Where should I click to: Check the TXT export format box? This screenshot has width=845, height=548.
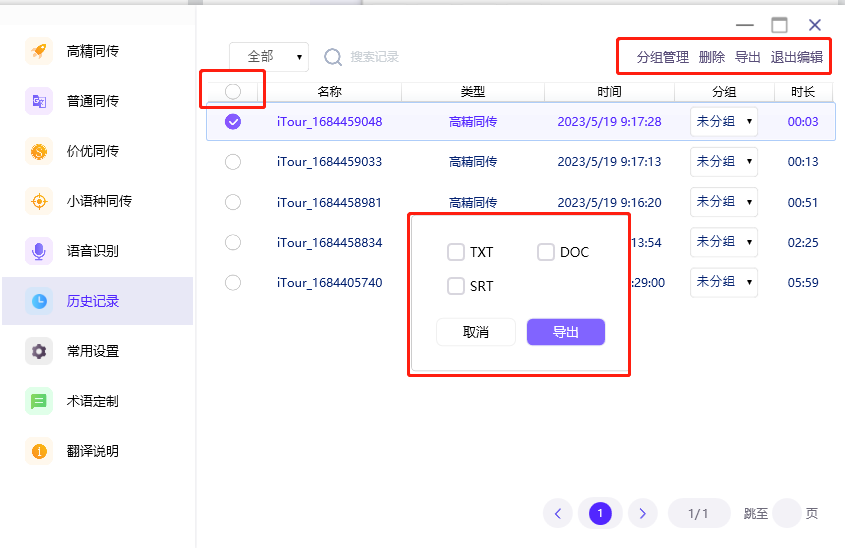coord(456,252)
